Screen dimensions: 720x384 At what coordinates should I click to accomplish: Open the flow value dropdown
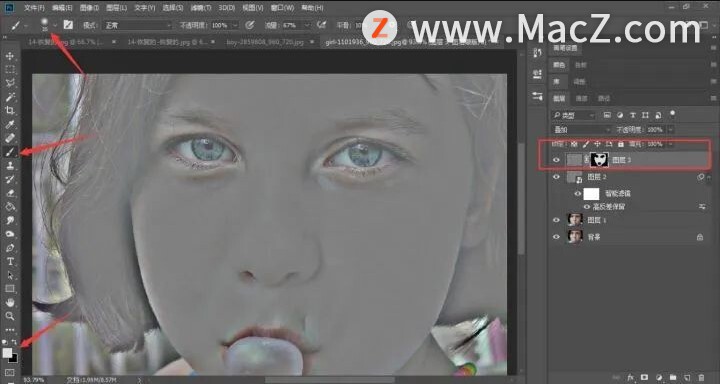[307, 25]
